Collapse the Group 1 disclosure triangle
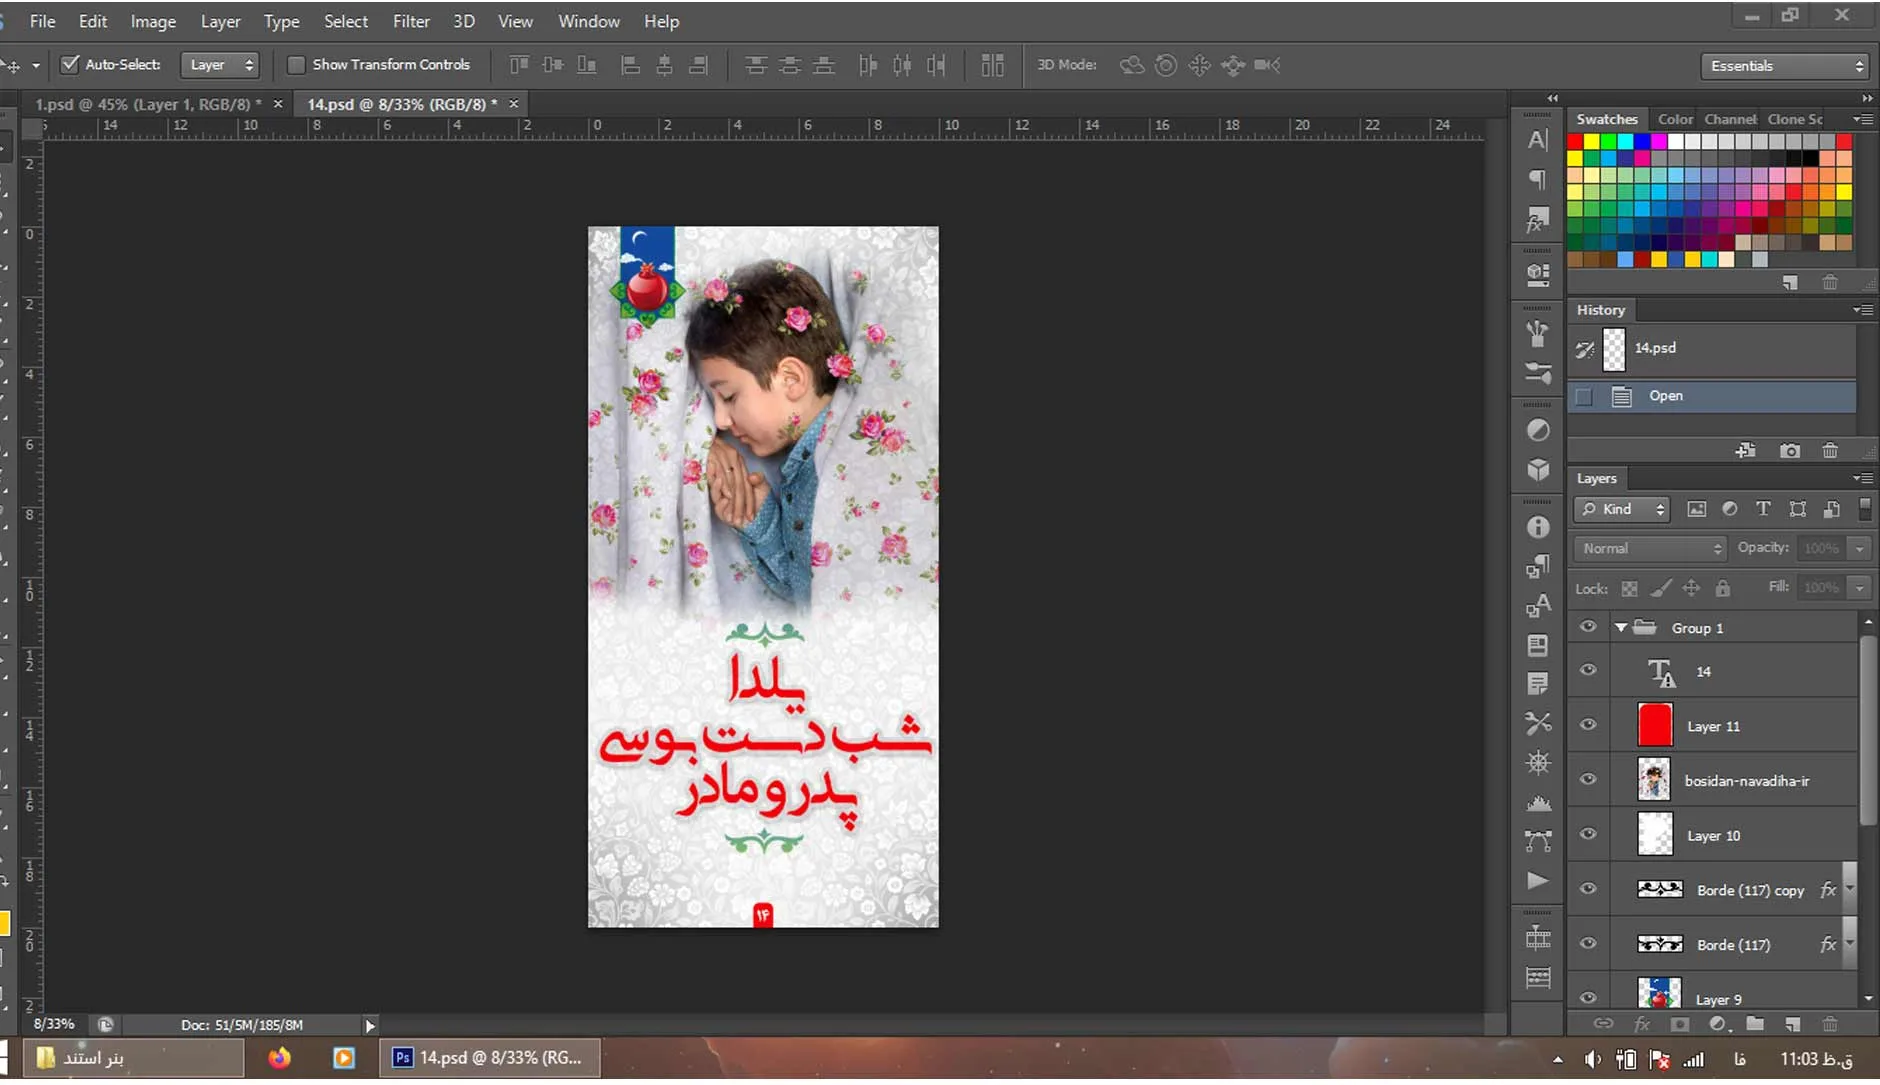Image resolution: width=1880 pixels, height=1085 pixels. click(1621, 628)
